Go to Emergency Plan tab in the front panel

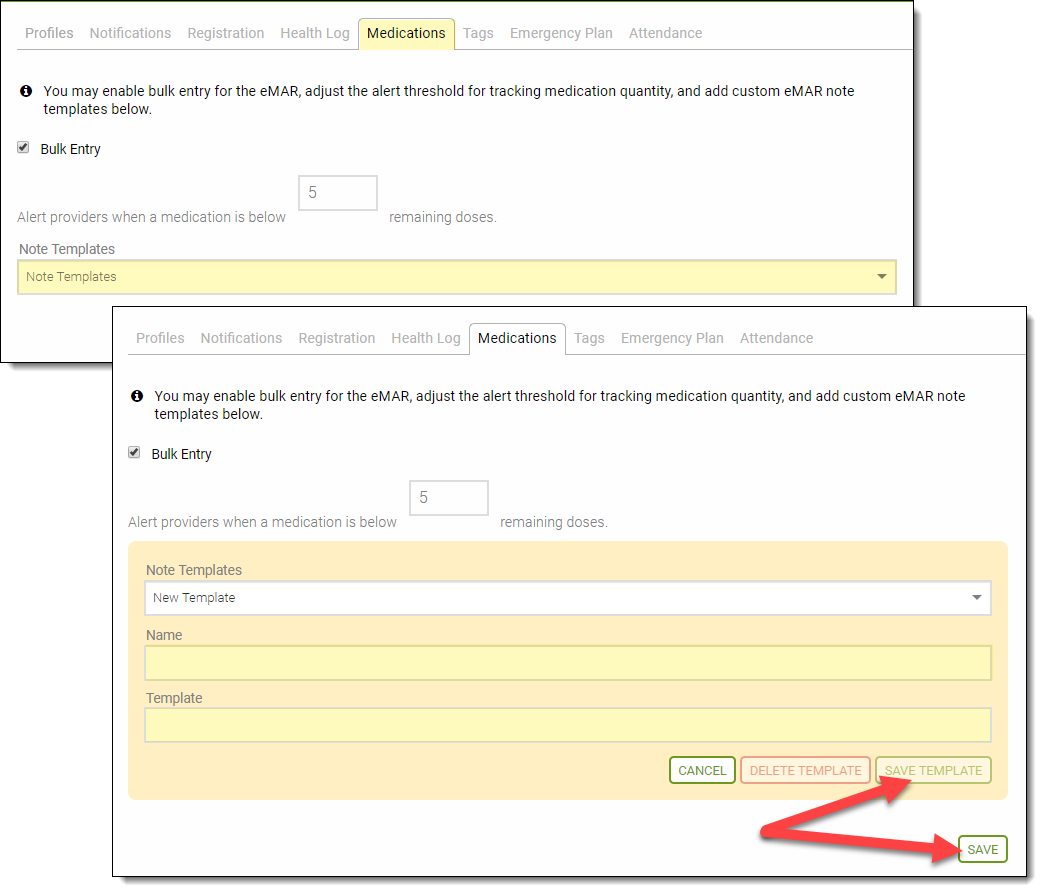pyautogui.click(x=672, y=338)
